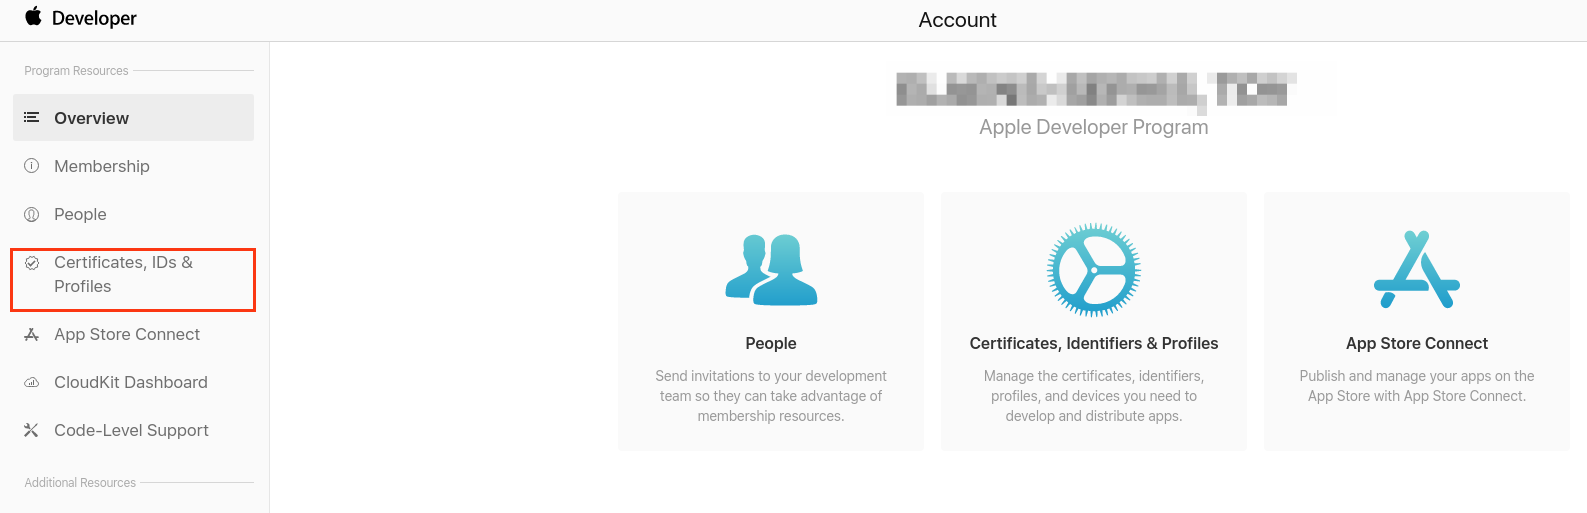This screenshot has width=1587, height=513.
Task: Open the People card title
Action: pos(771,343)
